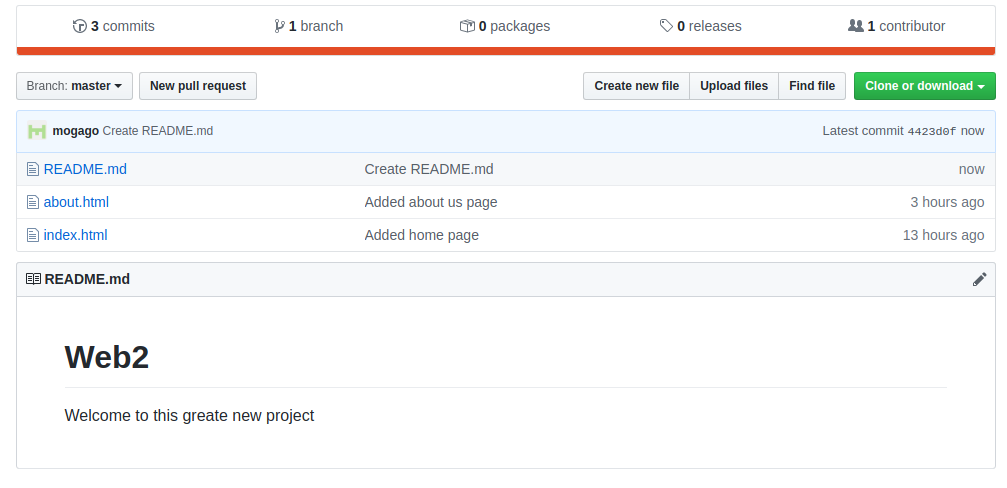Viewport: 1007px width, 488px height.
Task: View the 1 branch link
Action: pyautogui.click(x=308, y=26)
